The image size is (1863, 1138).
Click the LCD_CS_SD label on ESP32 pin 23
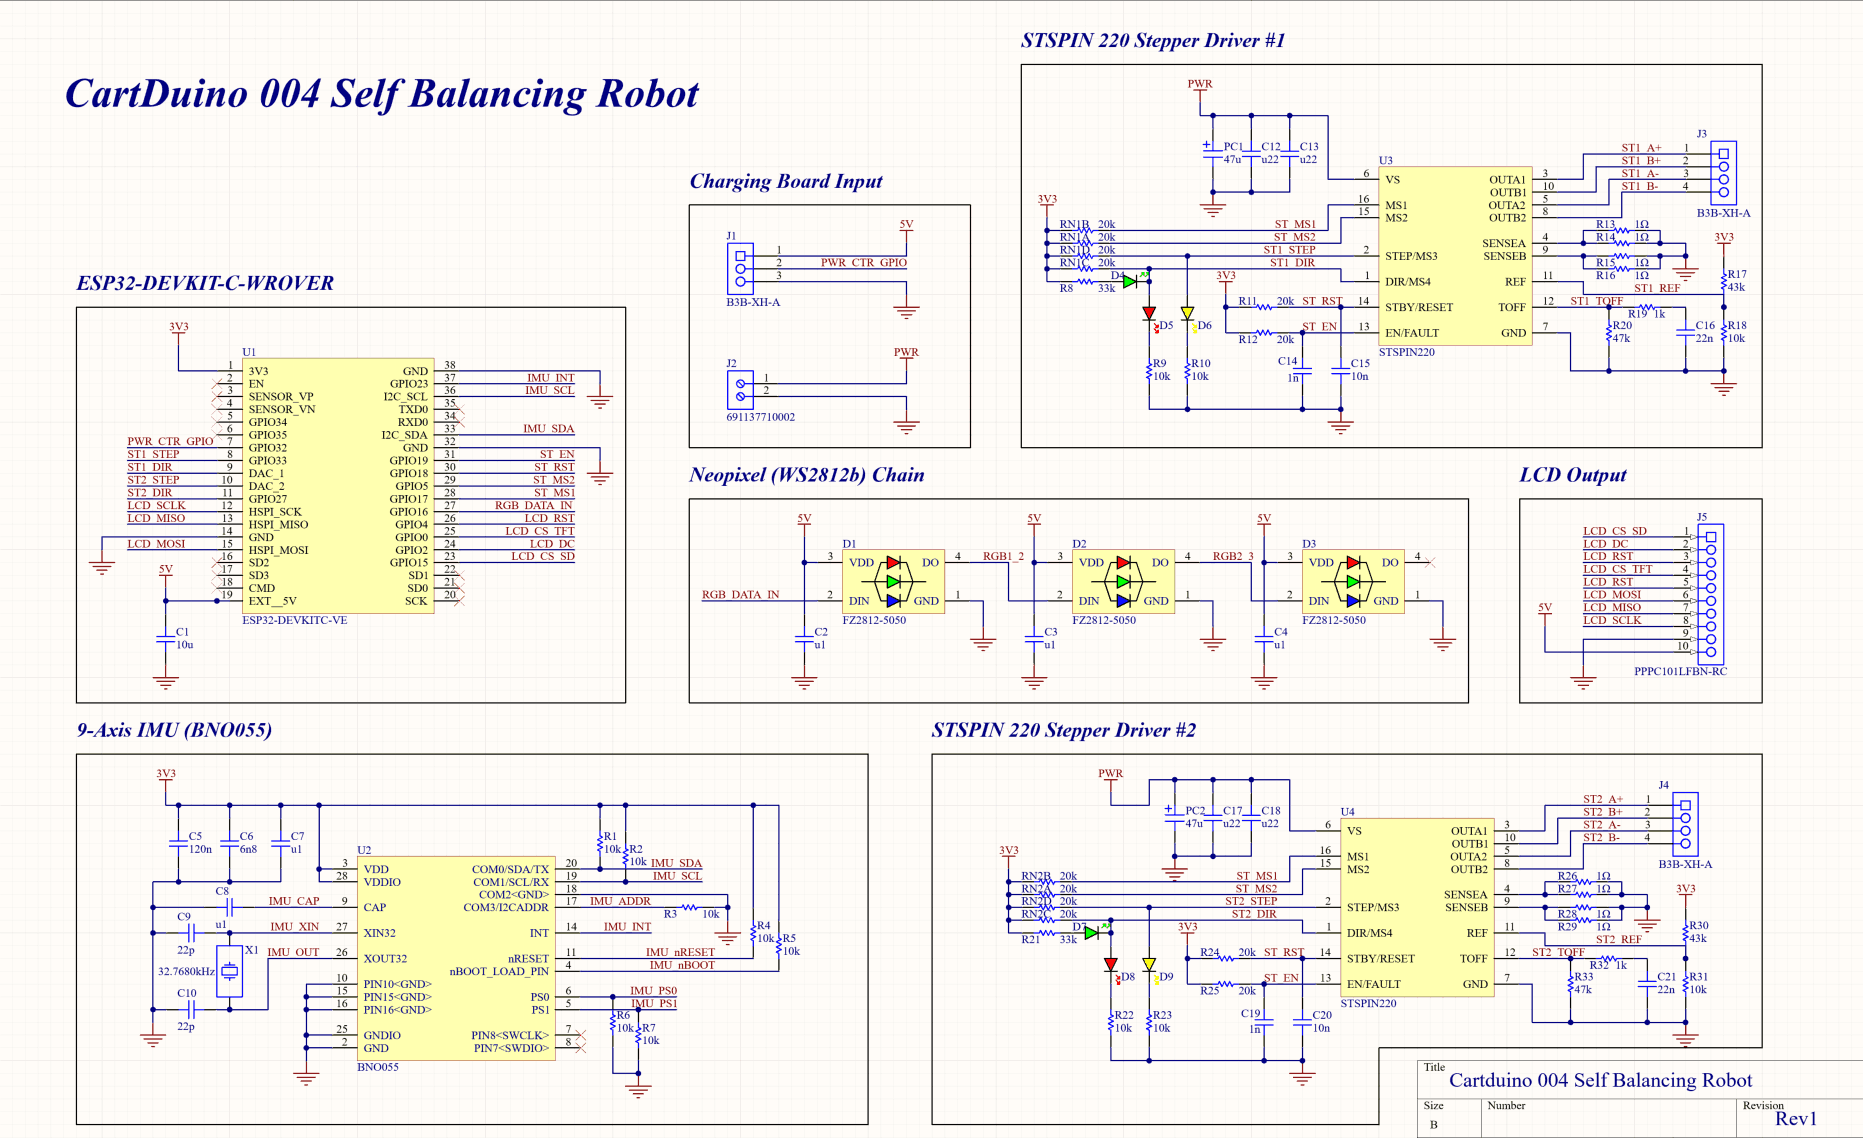tap(543, 556)
